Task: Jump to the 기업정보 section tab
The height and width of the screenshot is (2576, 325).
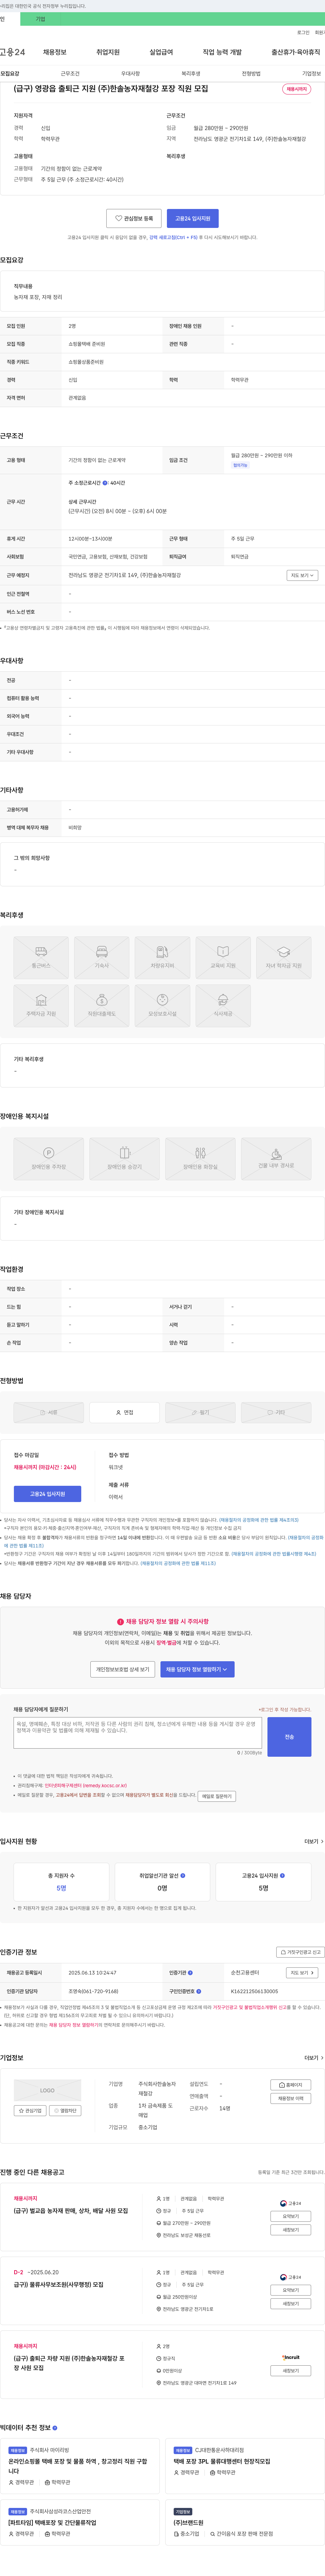Action: point(312,73)
